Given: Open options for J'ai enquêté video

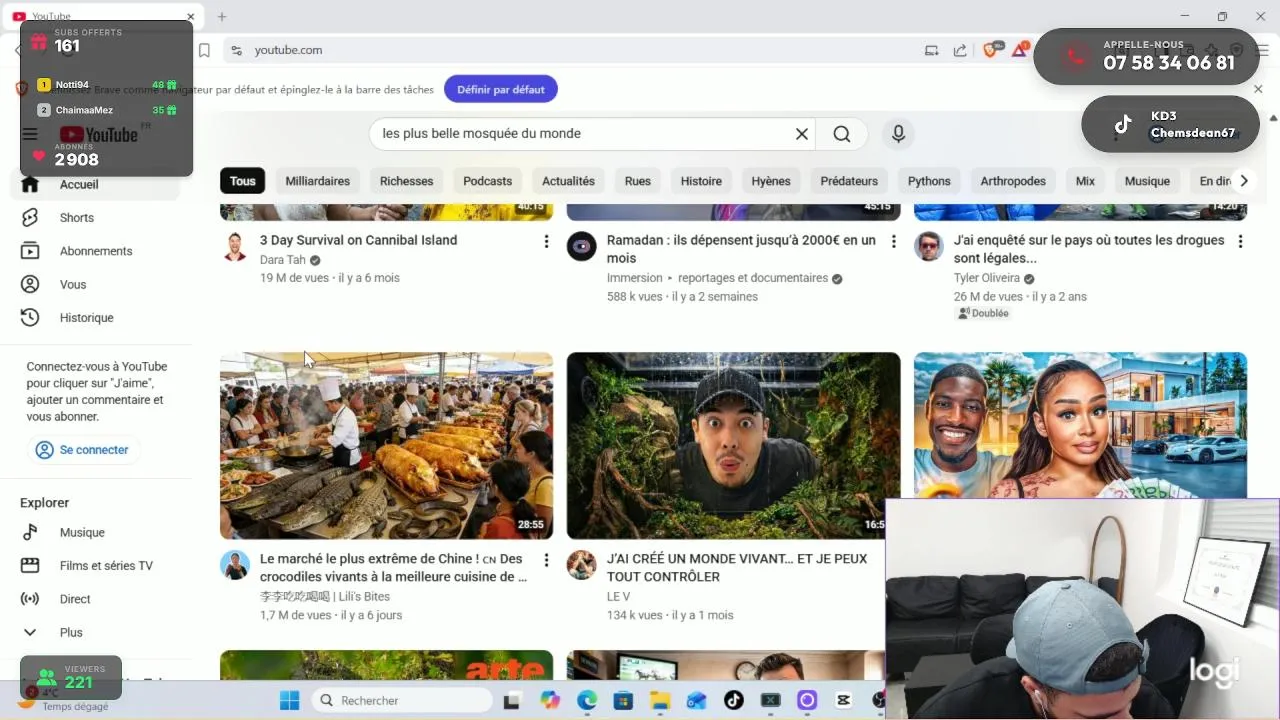Looking at the screenshot, I should click(x=1240, y=241).
